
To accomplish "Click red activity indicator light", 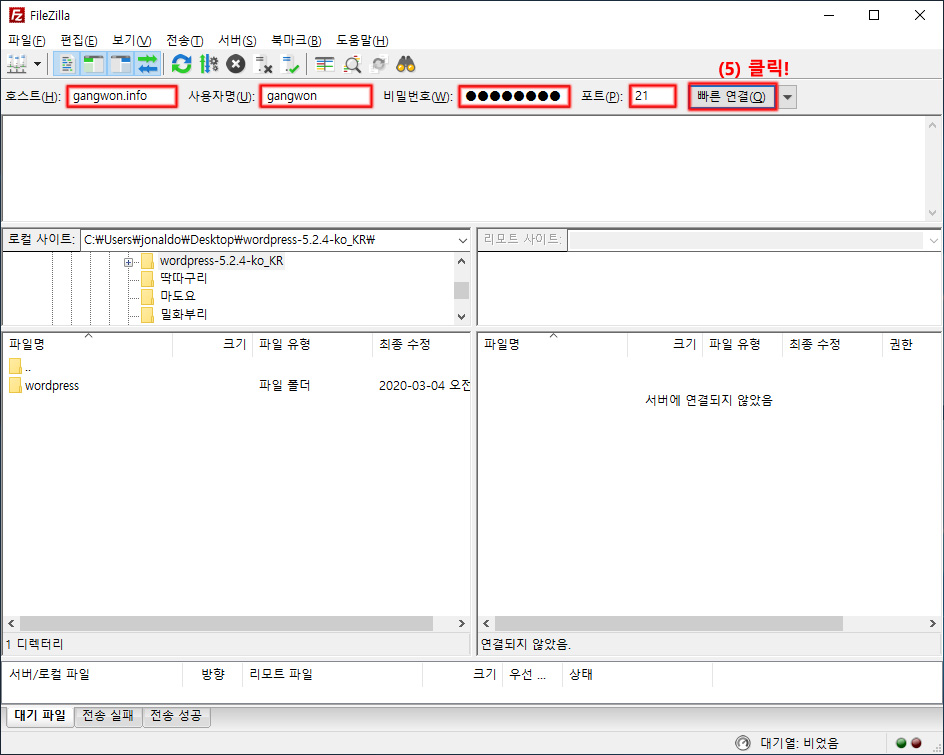I will coord(916,743).
